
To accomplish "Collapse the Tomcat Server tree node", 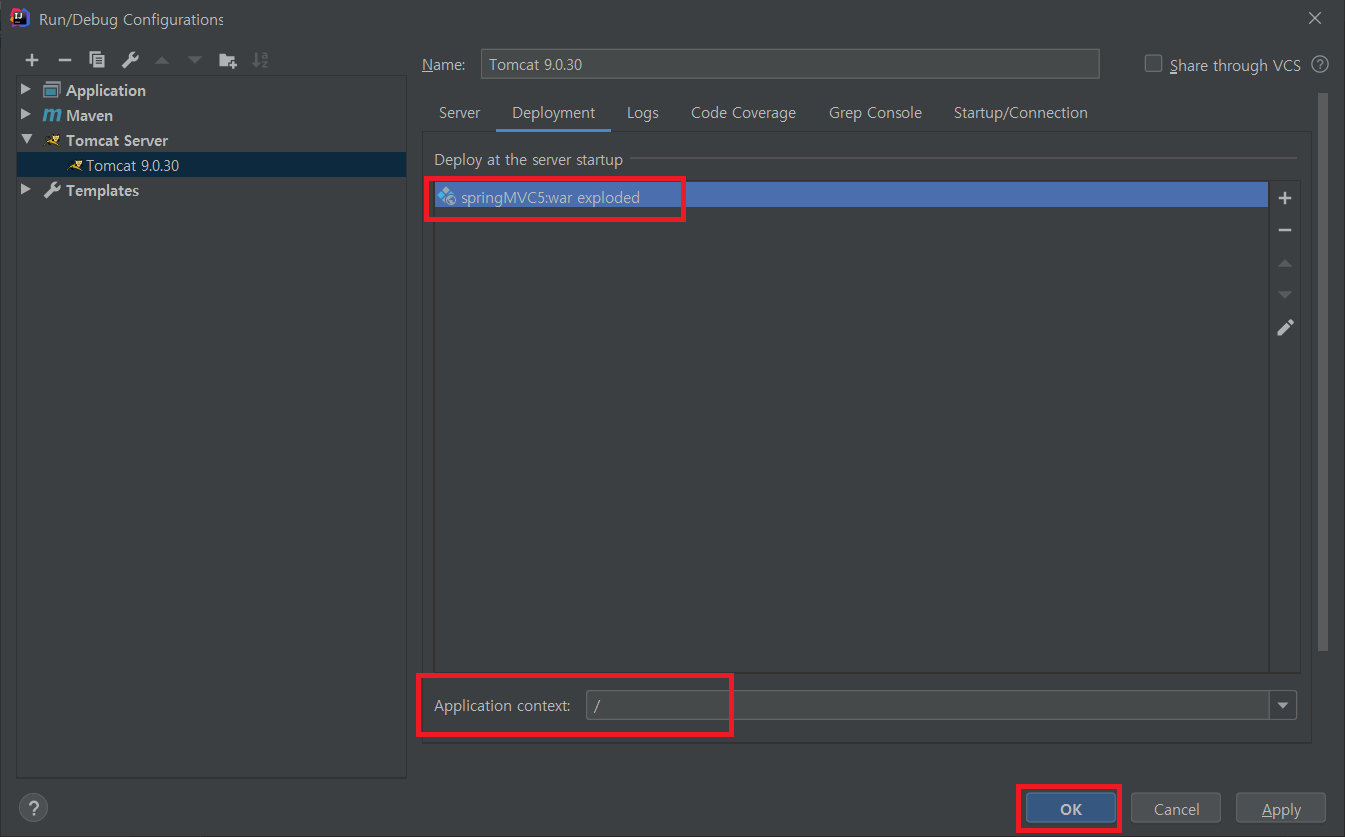I will [26, 140].
